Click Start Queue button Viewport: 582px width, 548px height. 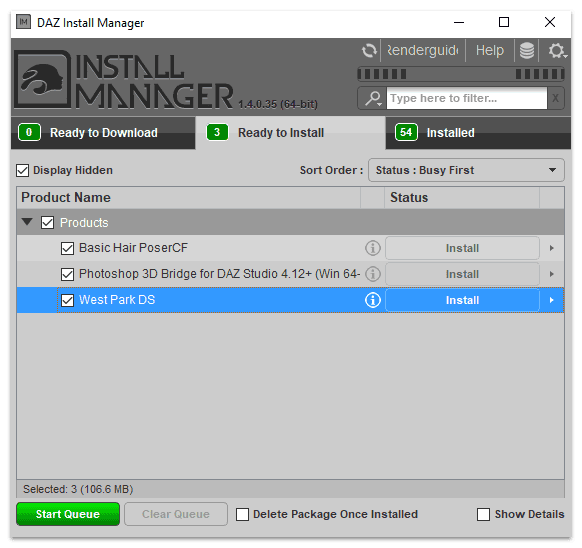point(68,514)
